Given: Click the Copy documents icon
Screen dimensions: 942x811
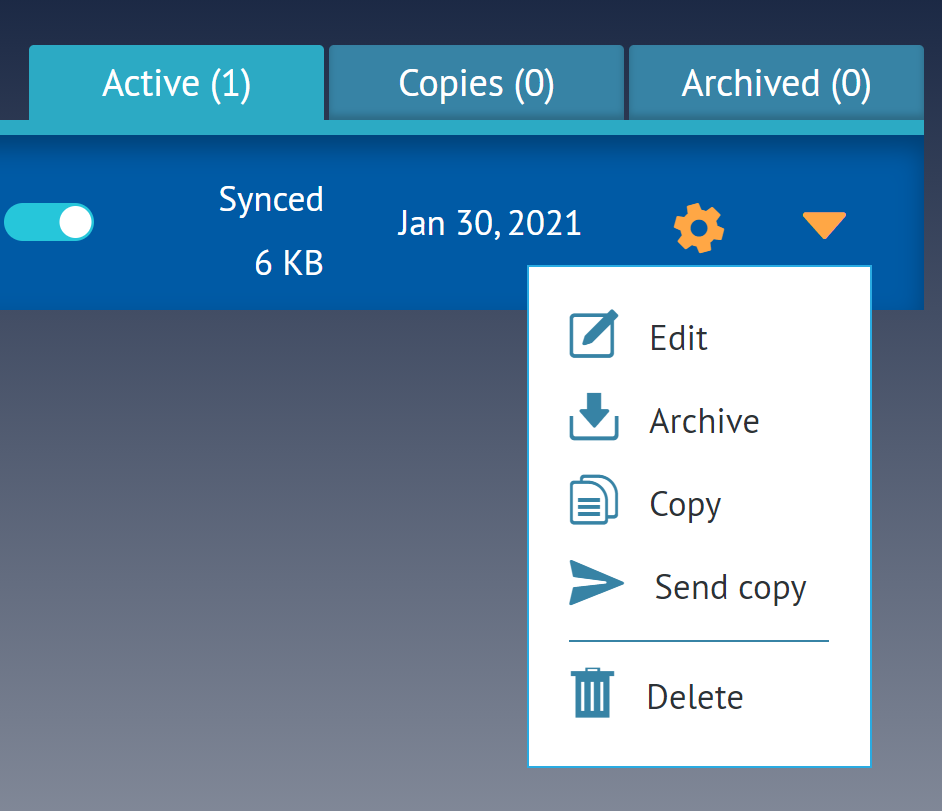Looking at the screenshot, I should pyautogui.click(x=594, y=500).
